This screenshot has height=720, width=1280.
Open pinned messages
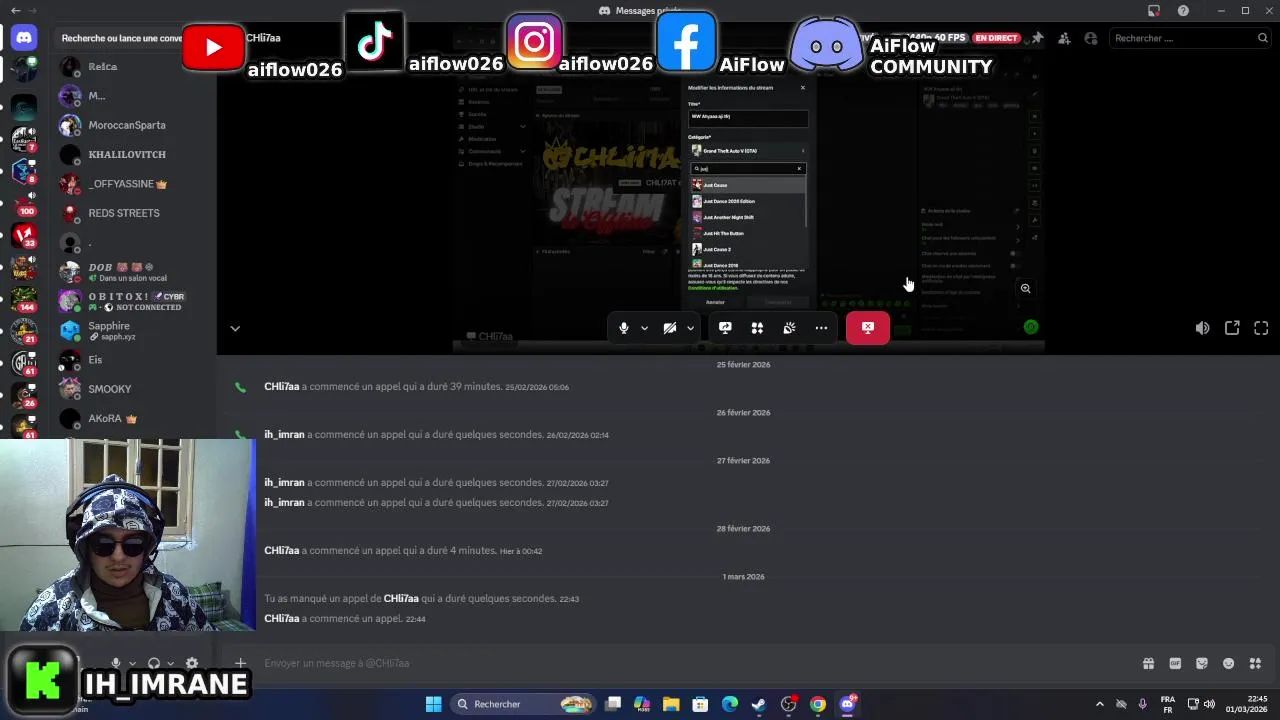pyautogui.click(x=1037, y=38)
